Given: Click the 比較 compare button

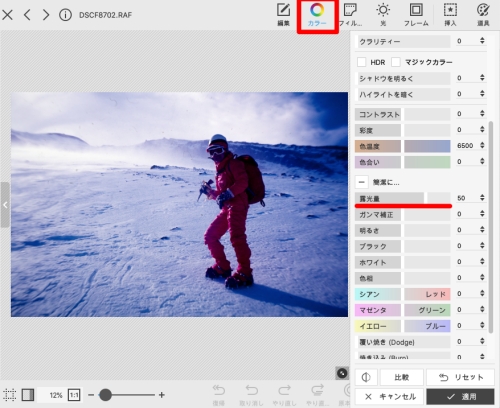Looking at the screenshot, I should (x=402, y=377).
